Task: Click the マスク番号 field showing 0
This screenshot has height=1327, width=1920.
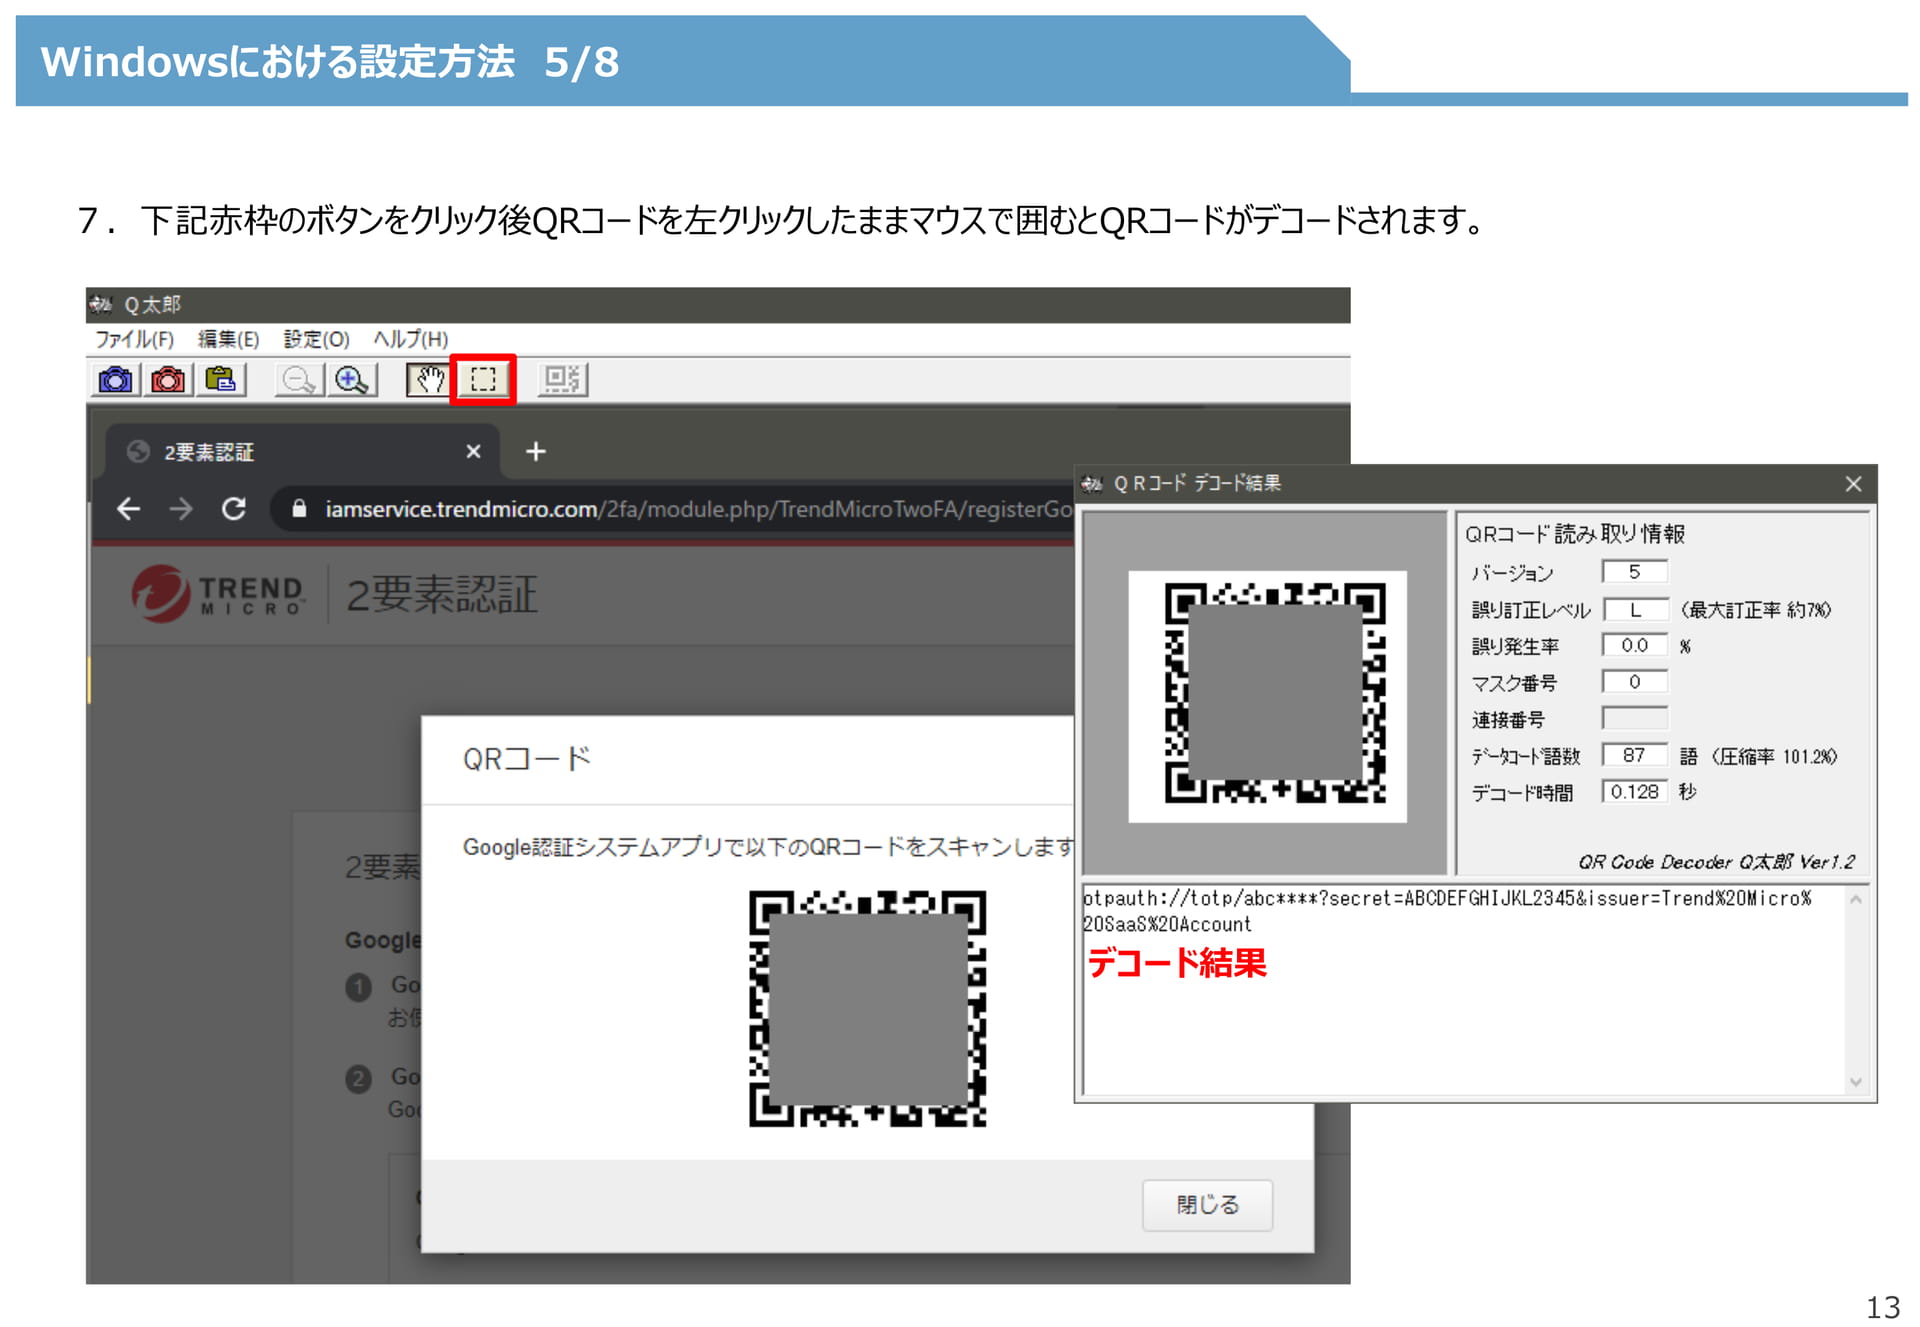Action: tap(1634, 682)
